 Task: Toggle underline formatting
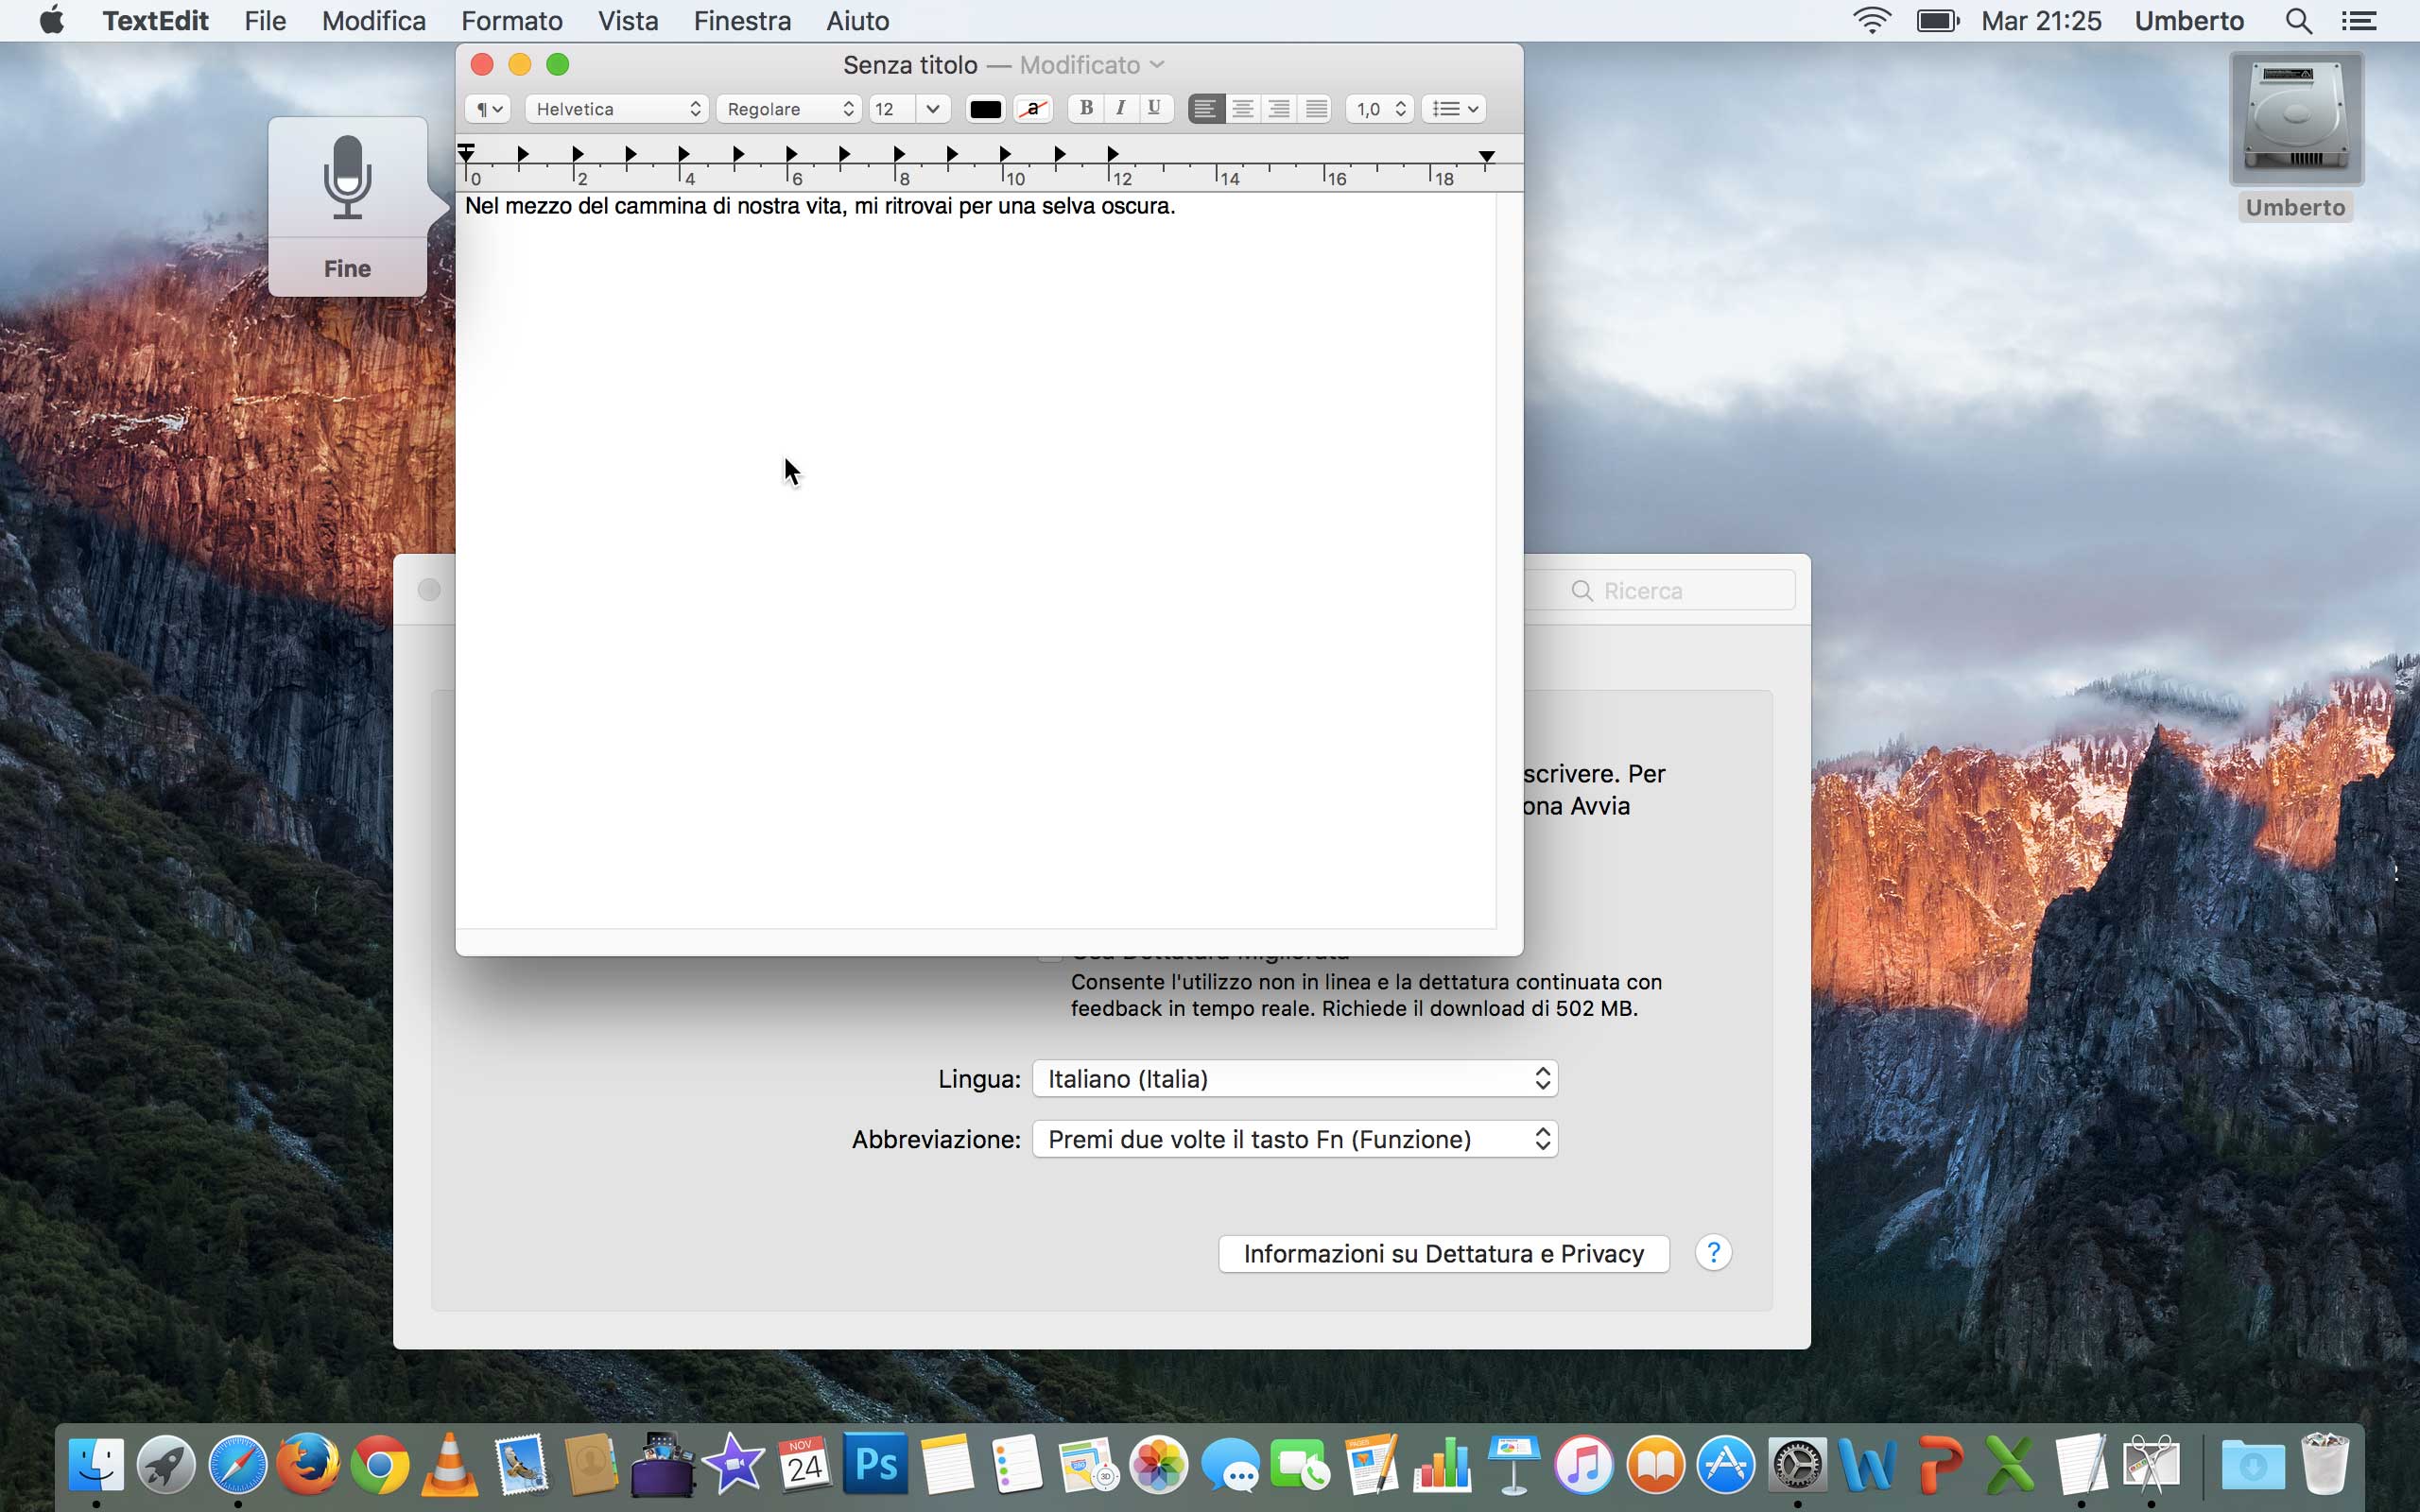click(x=1154, y=108)
